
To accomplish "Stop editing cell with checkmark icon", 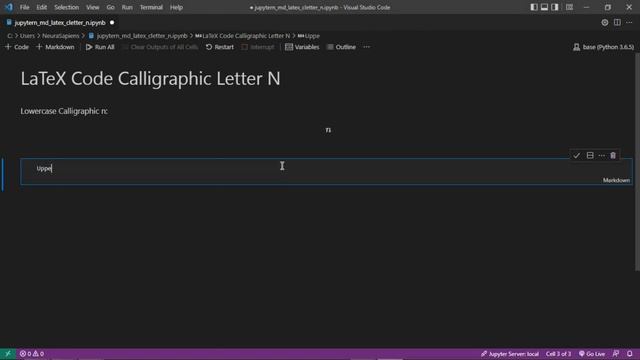I will [x=576, y=156].
